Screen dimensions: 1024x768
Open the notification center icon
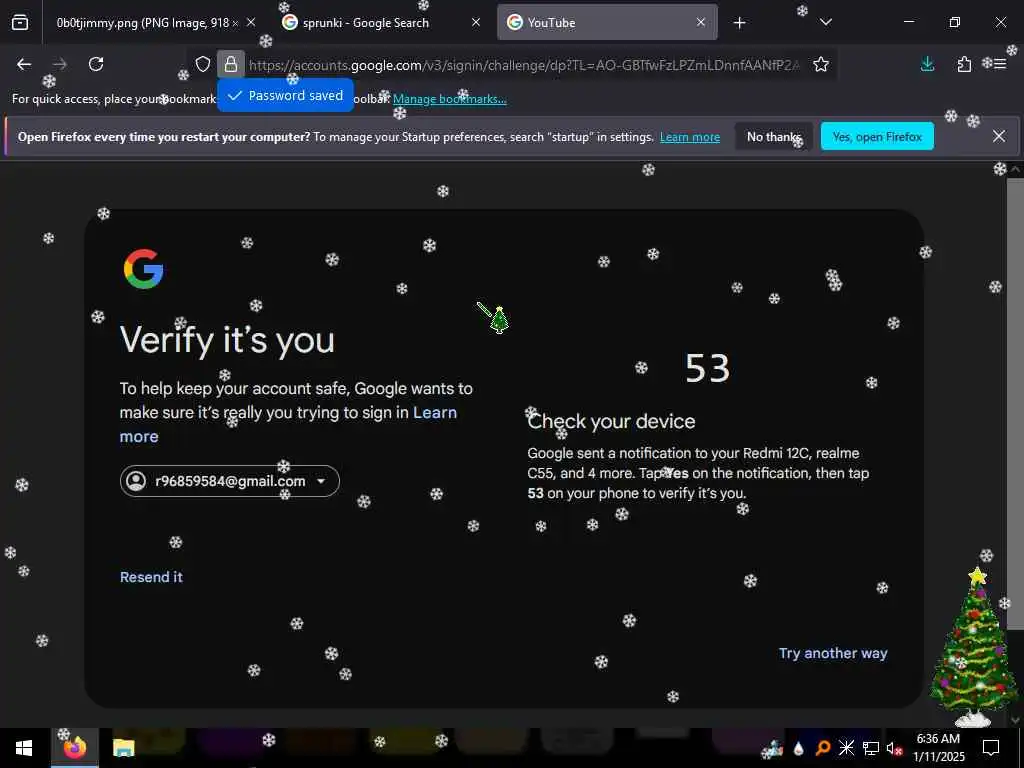click(991, 748)
